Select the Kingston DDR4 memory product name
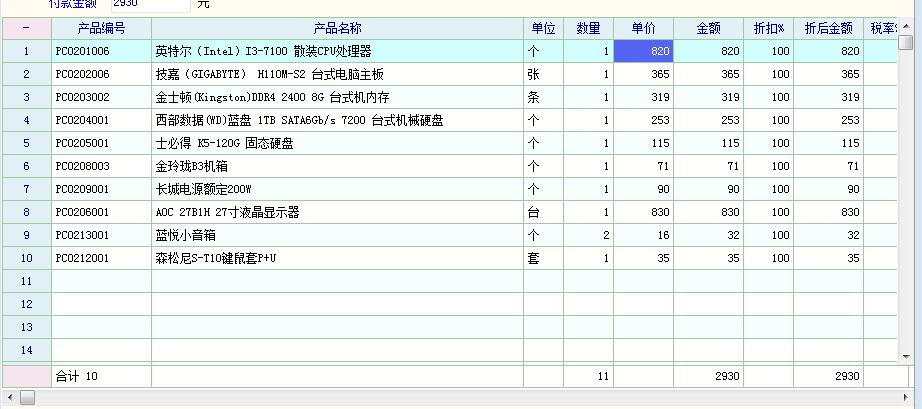The height and width of the screenshot is (409, 922). 337,97
